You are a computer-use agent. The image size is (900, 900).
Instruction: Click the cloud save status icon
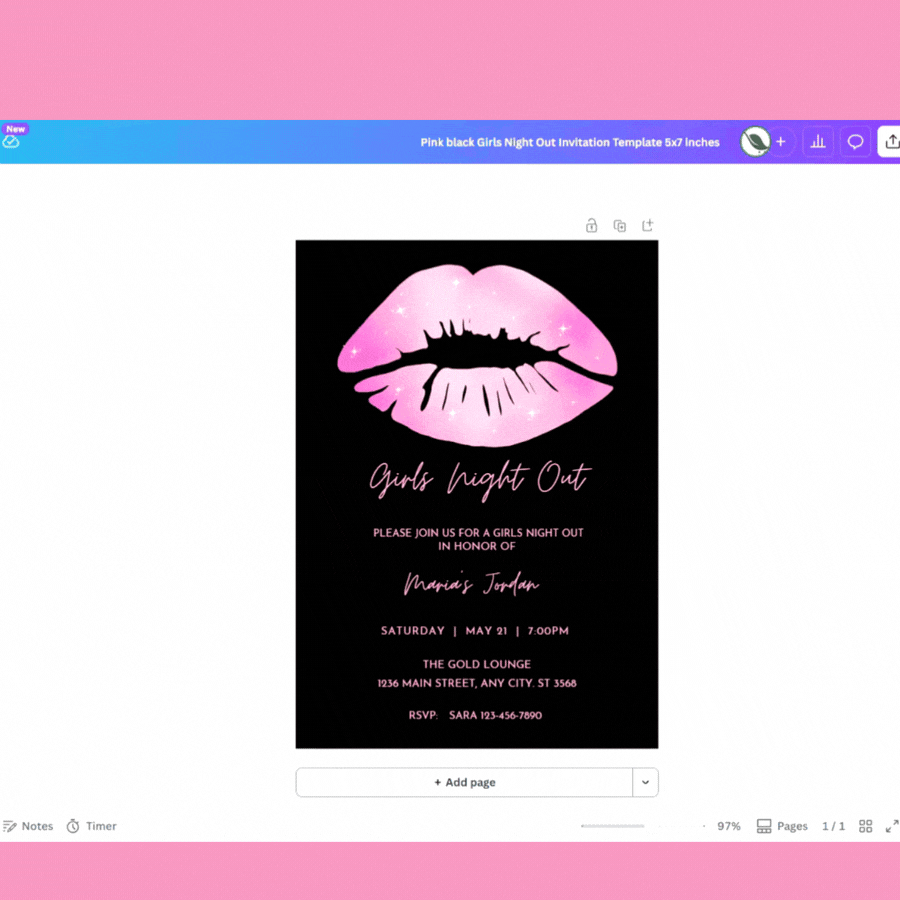click(11, 142)
